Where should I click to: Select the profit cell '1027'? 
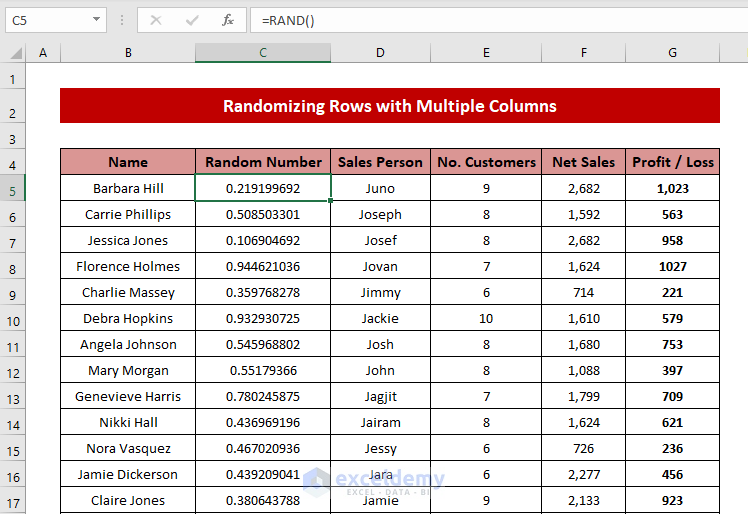coord(673,266)
